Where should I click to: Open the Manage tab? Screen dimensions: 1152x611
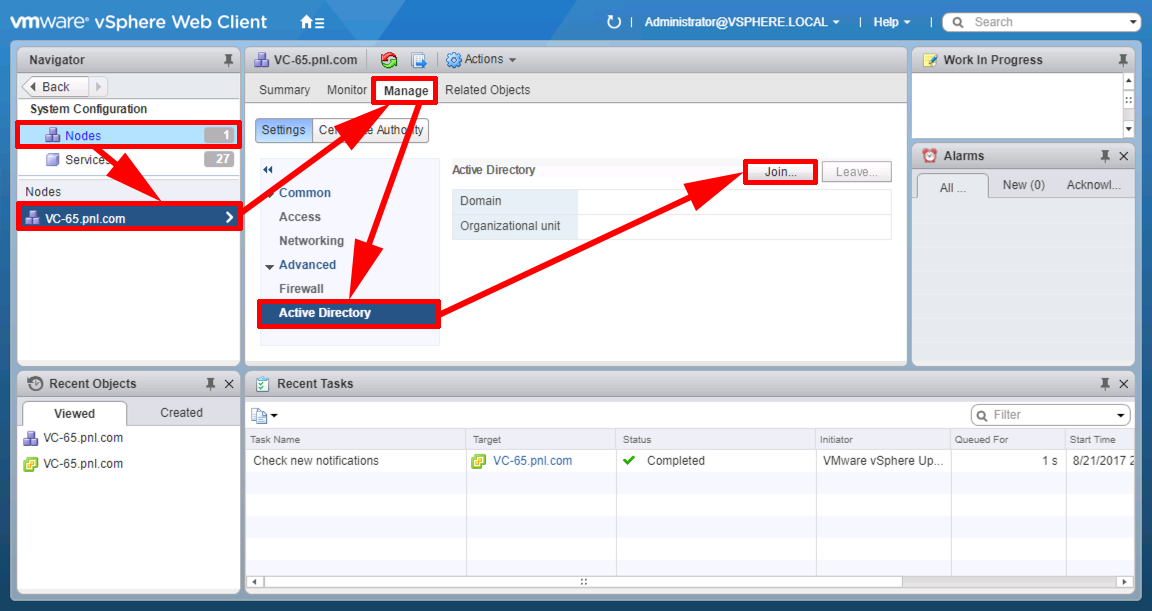point(406,90)
